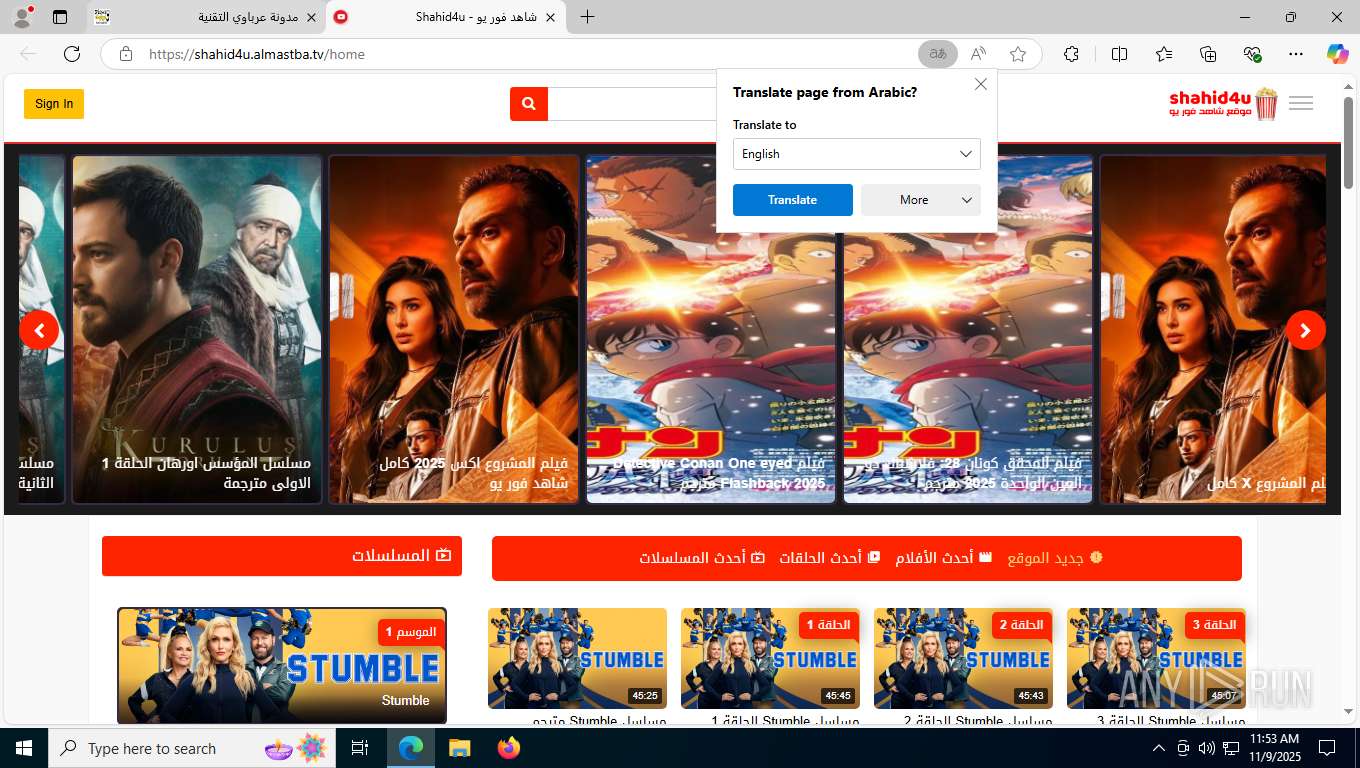Image resolution: width=1360 pixels, height=768 pixels.
Task: Open Browser essentials heart icon
Action: (1252, 54)
